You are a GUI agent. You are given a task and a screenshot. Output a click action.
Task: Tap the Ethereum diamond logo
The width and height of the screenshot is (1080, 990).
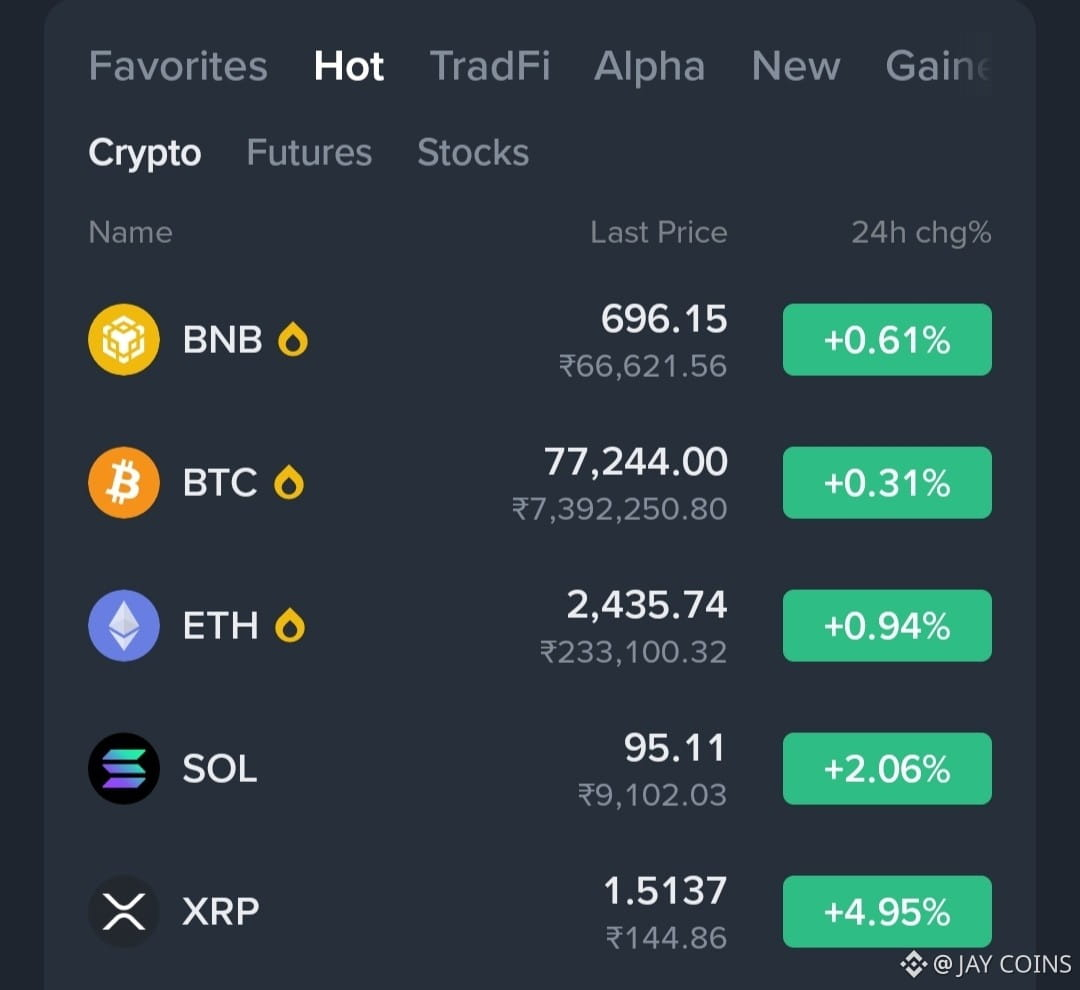click(124, 626)
